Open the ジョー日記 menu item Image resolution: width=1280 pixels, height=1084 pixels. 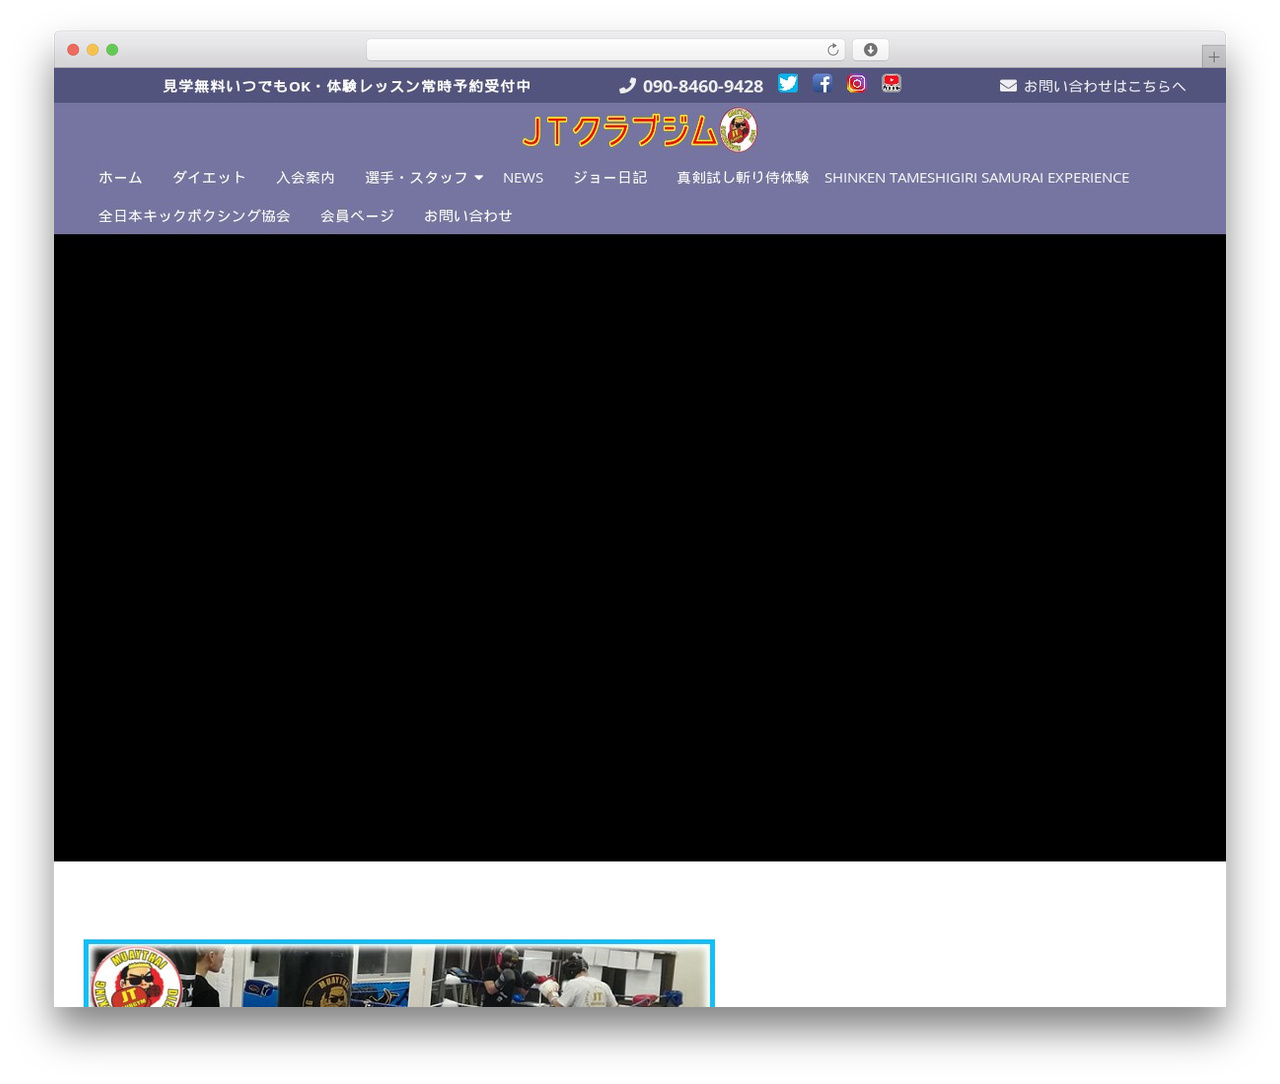pyautogui.click(x=610, y=177)
